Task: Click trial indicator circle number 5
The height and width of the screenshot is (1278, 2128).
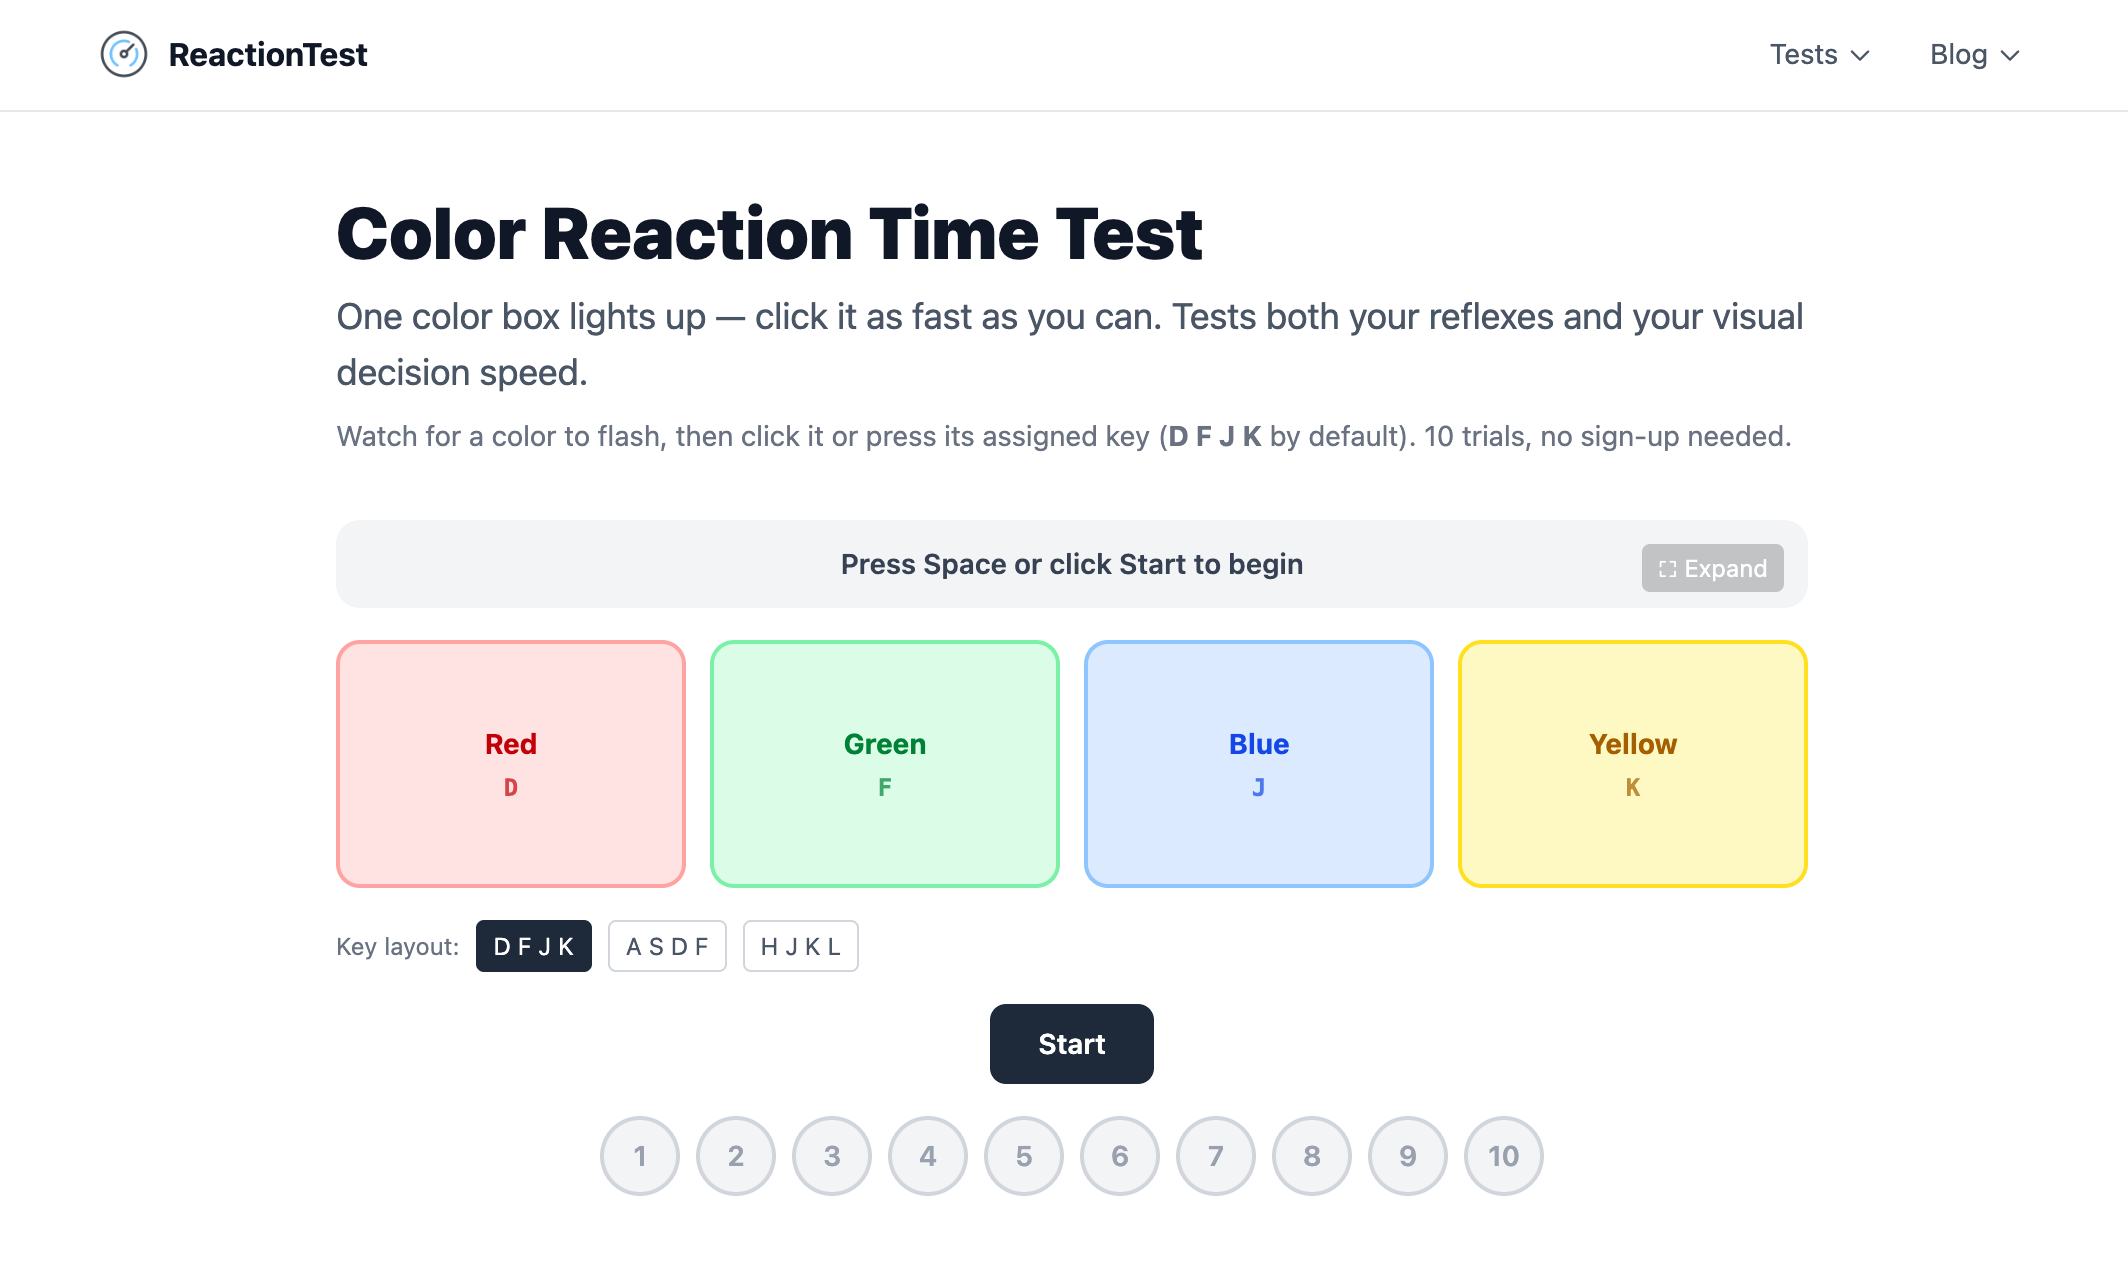Action: click(1024, 1156)
